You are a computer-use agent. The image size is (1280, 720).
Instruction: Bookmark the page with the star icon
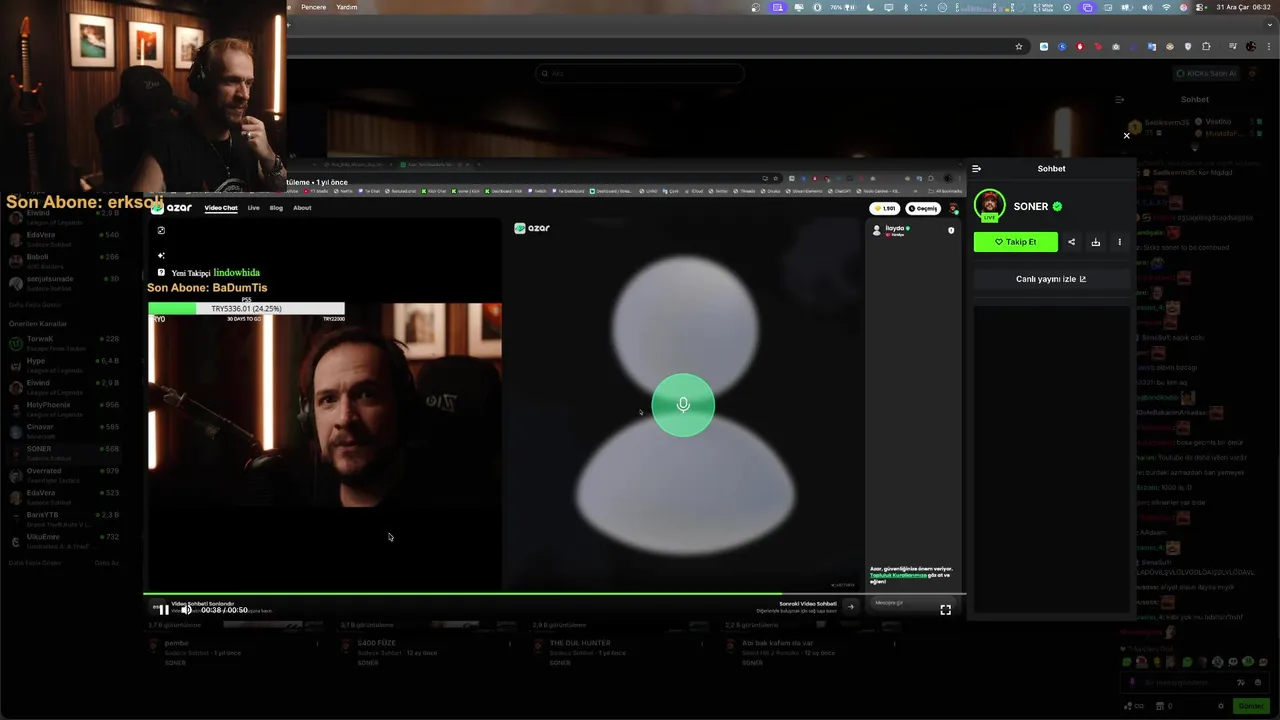click(x=1019, y=46)
